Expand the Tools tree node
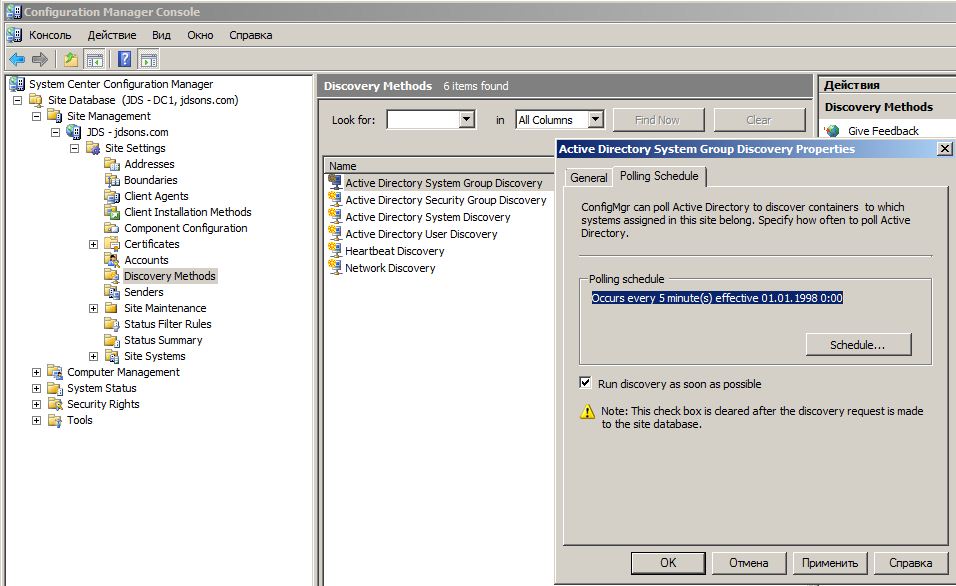This screenshot has width=956, height=586. point(37,420)
